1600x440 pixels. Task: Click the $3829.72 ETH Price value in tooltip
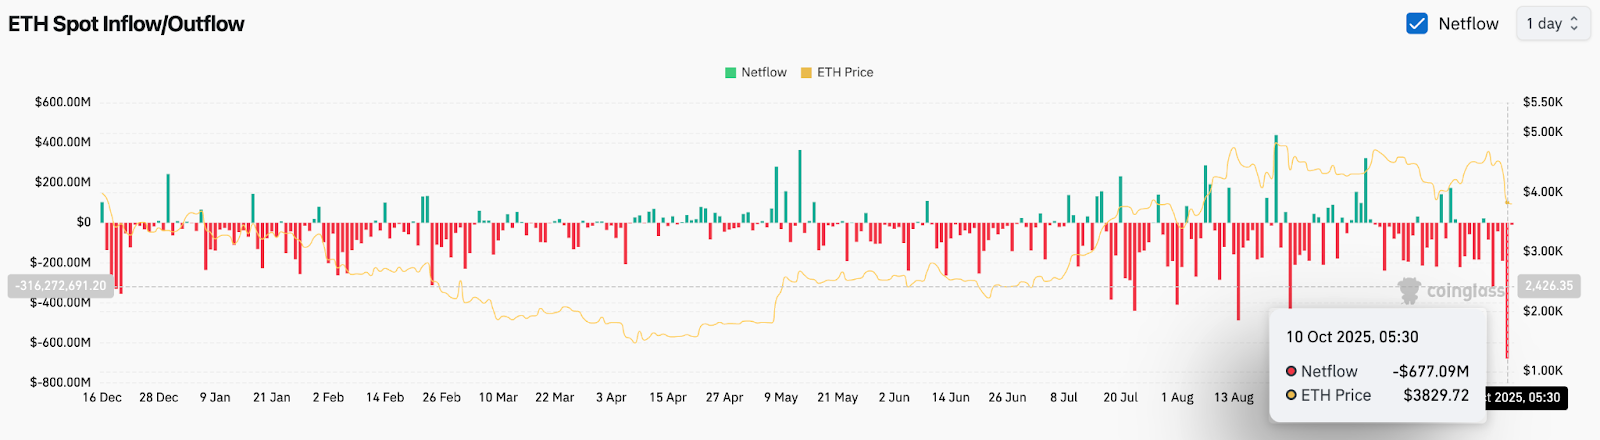(1436, 395)
